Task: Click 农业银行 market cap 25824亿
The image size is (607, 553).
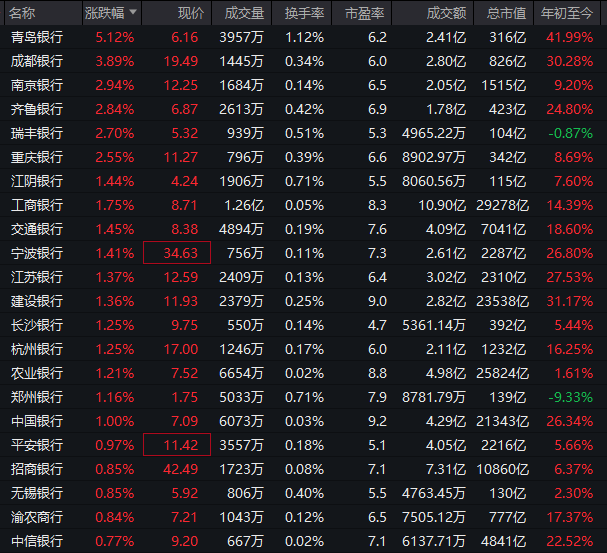Action: click(x=502, y=373)
